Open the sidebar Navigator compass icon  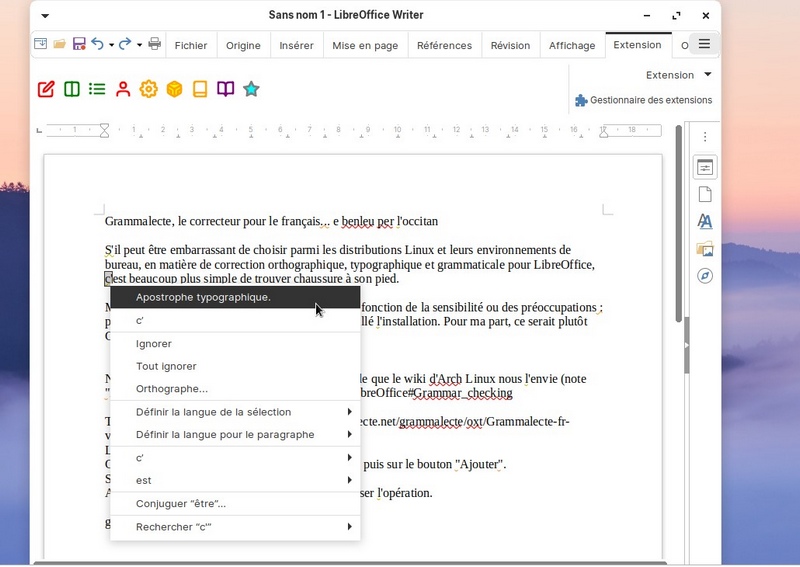point(705,276)
